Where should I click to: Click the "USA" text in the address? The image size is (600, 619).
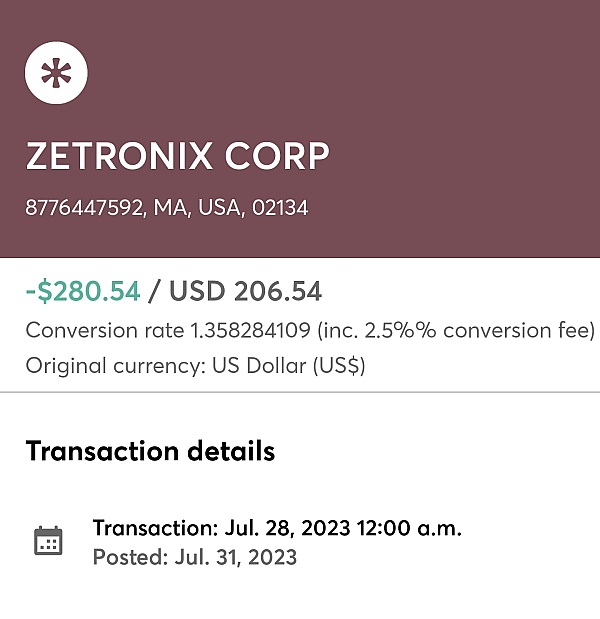point(219,208)
